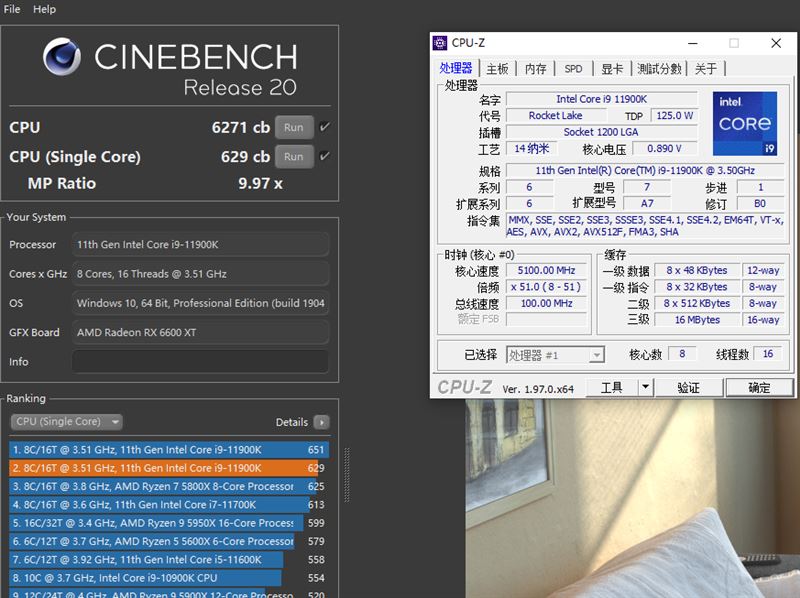Switch to the 測試分數 tab in CPU-Z

coord(659,69)
